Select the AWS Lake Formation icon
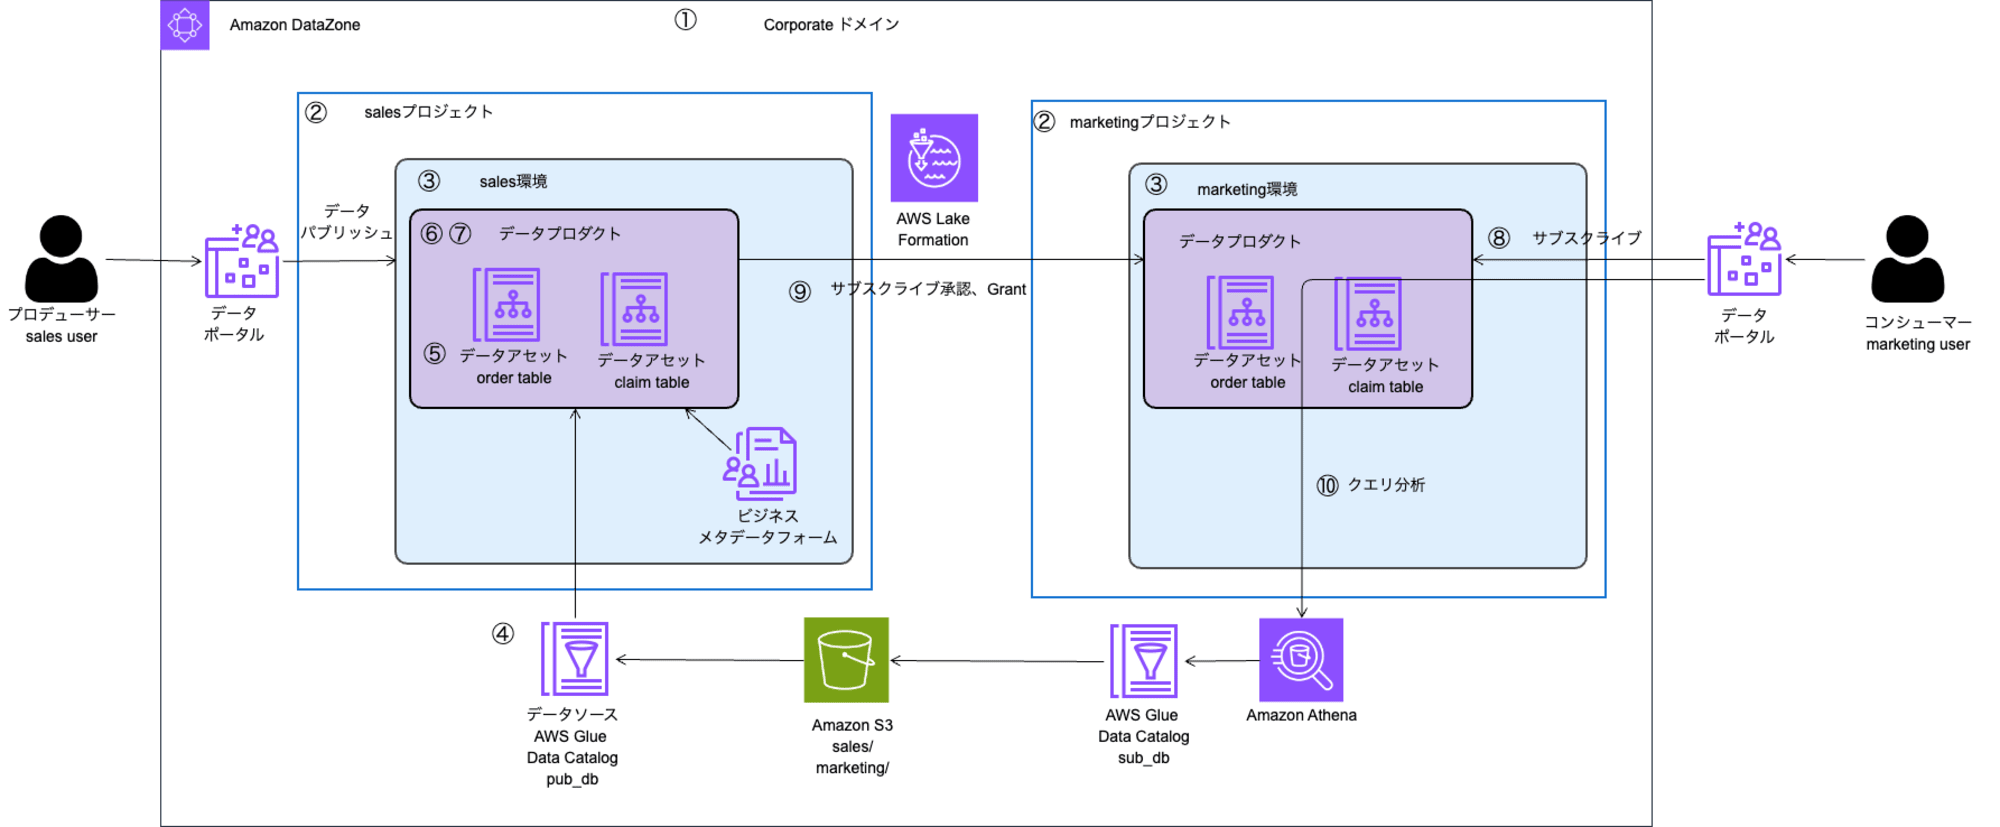This screenshot has width=2000, height=827. (934, 158)
